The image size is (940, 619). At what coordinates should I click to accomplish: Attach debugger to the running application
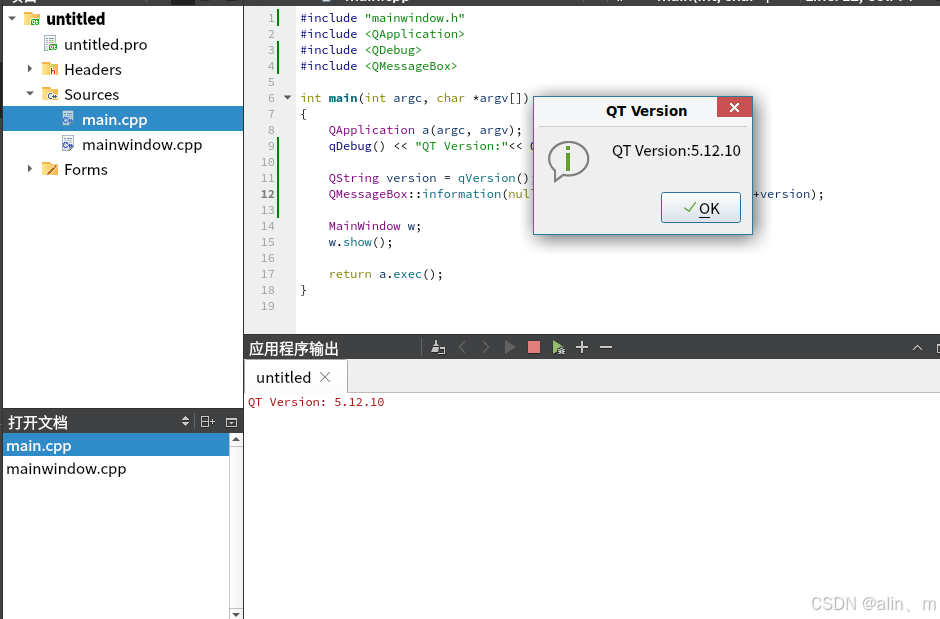click(558, 348)
